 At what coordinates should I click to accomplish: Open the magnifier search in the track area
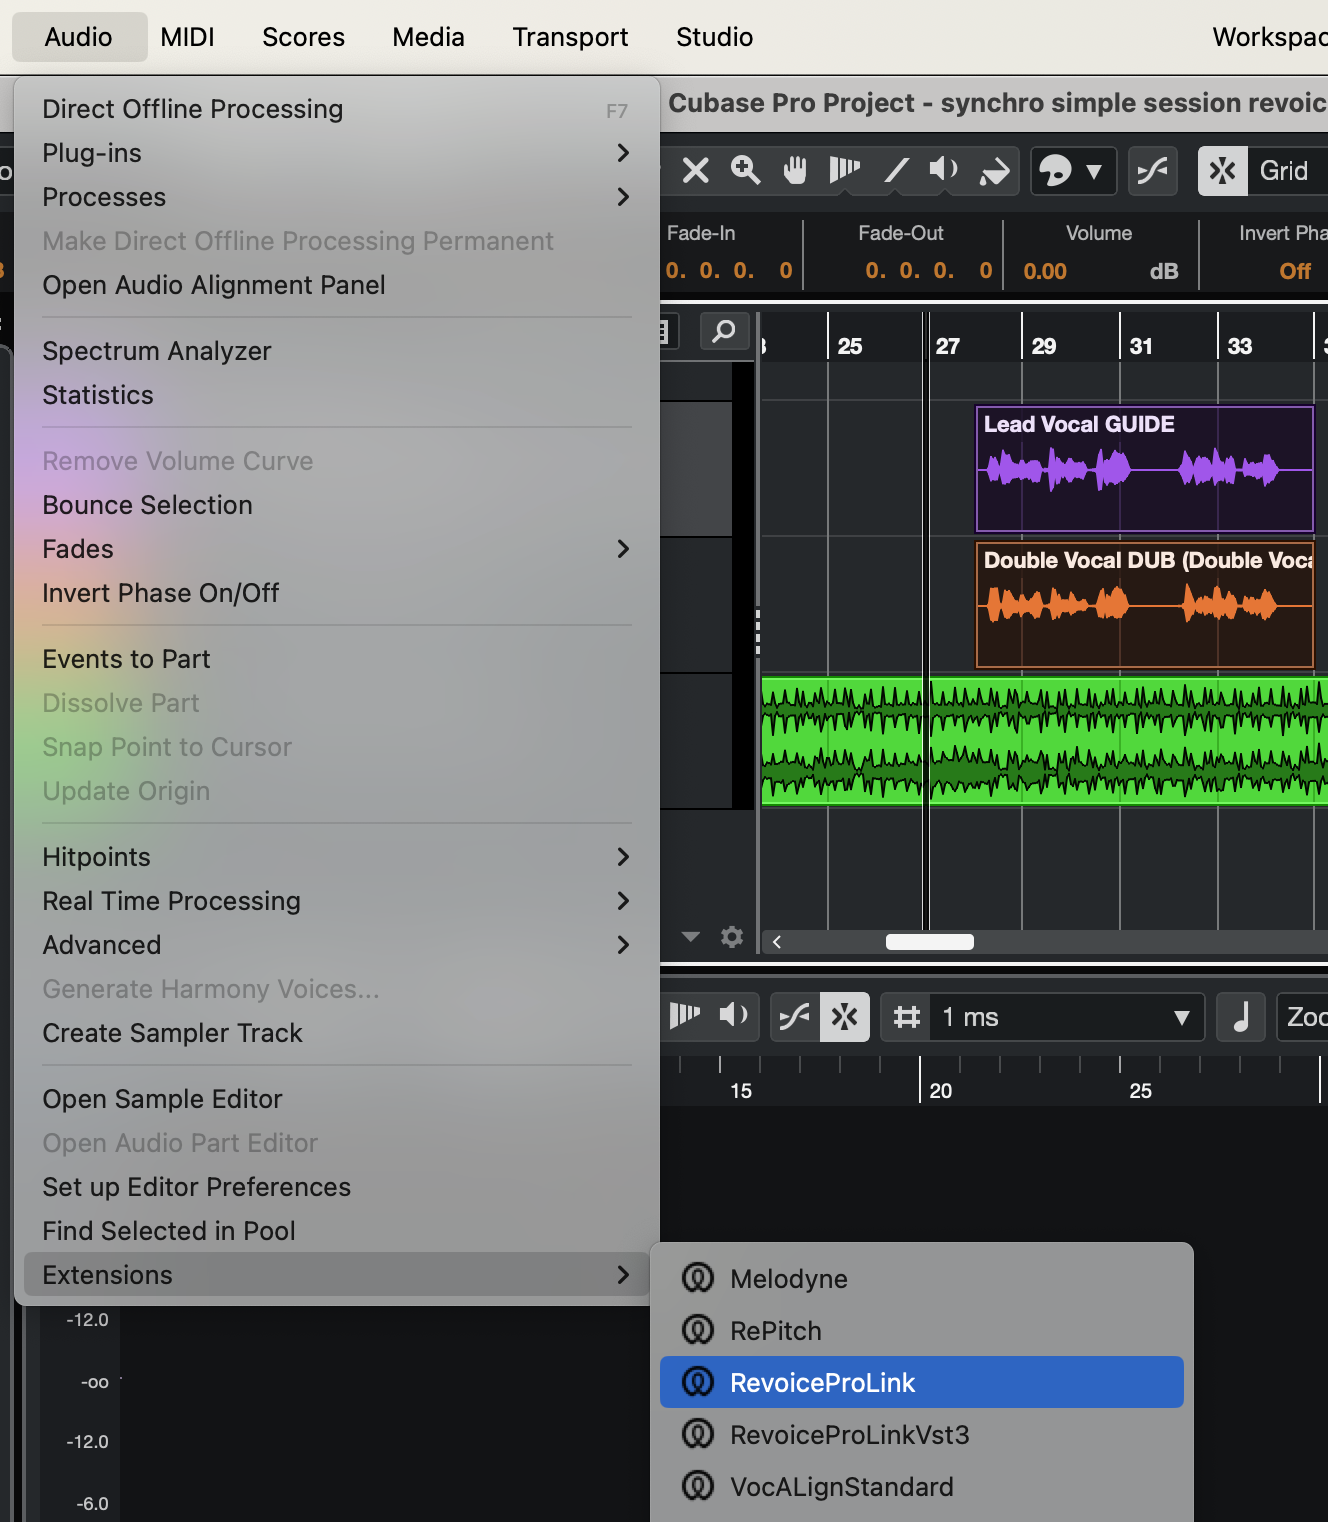[724, 331]
